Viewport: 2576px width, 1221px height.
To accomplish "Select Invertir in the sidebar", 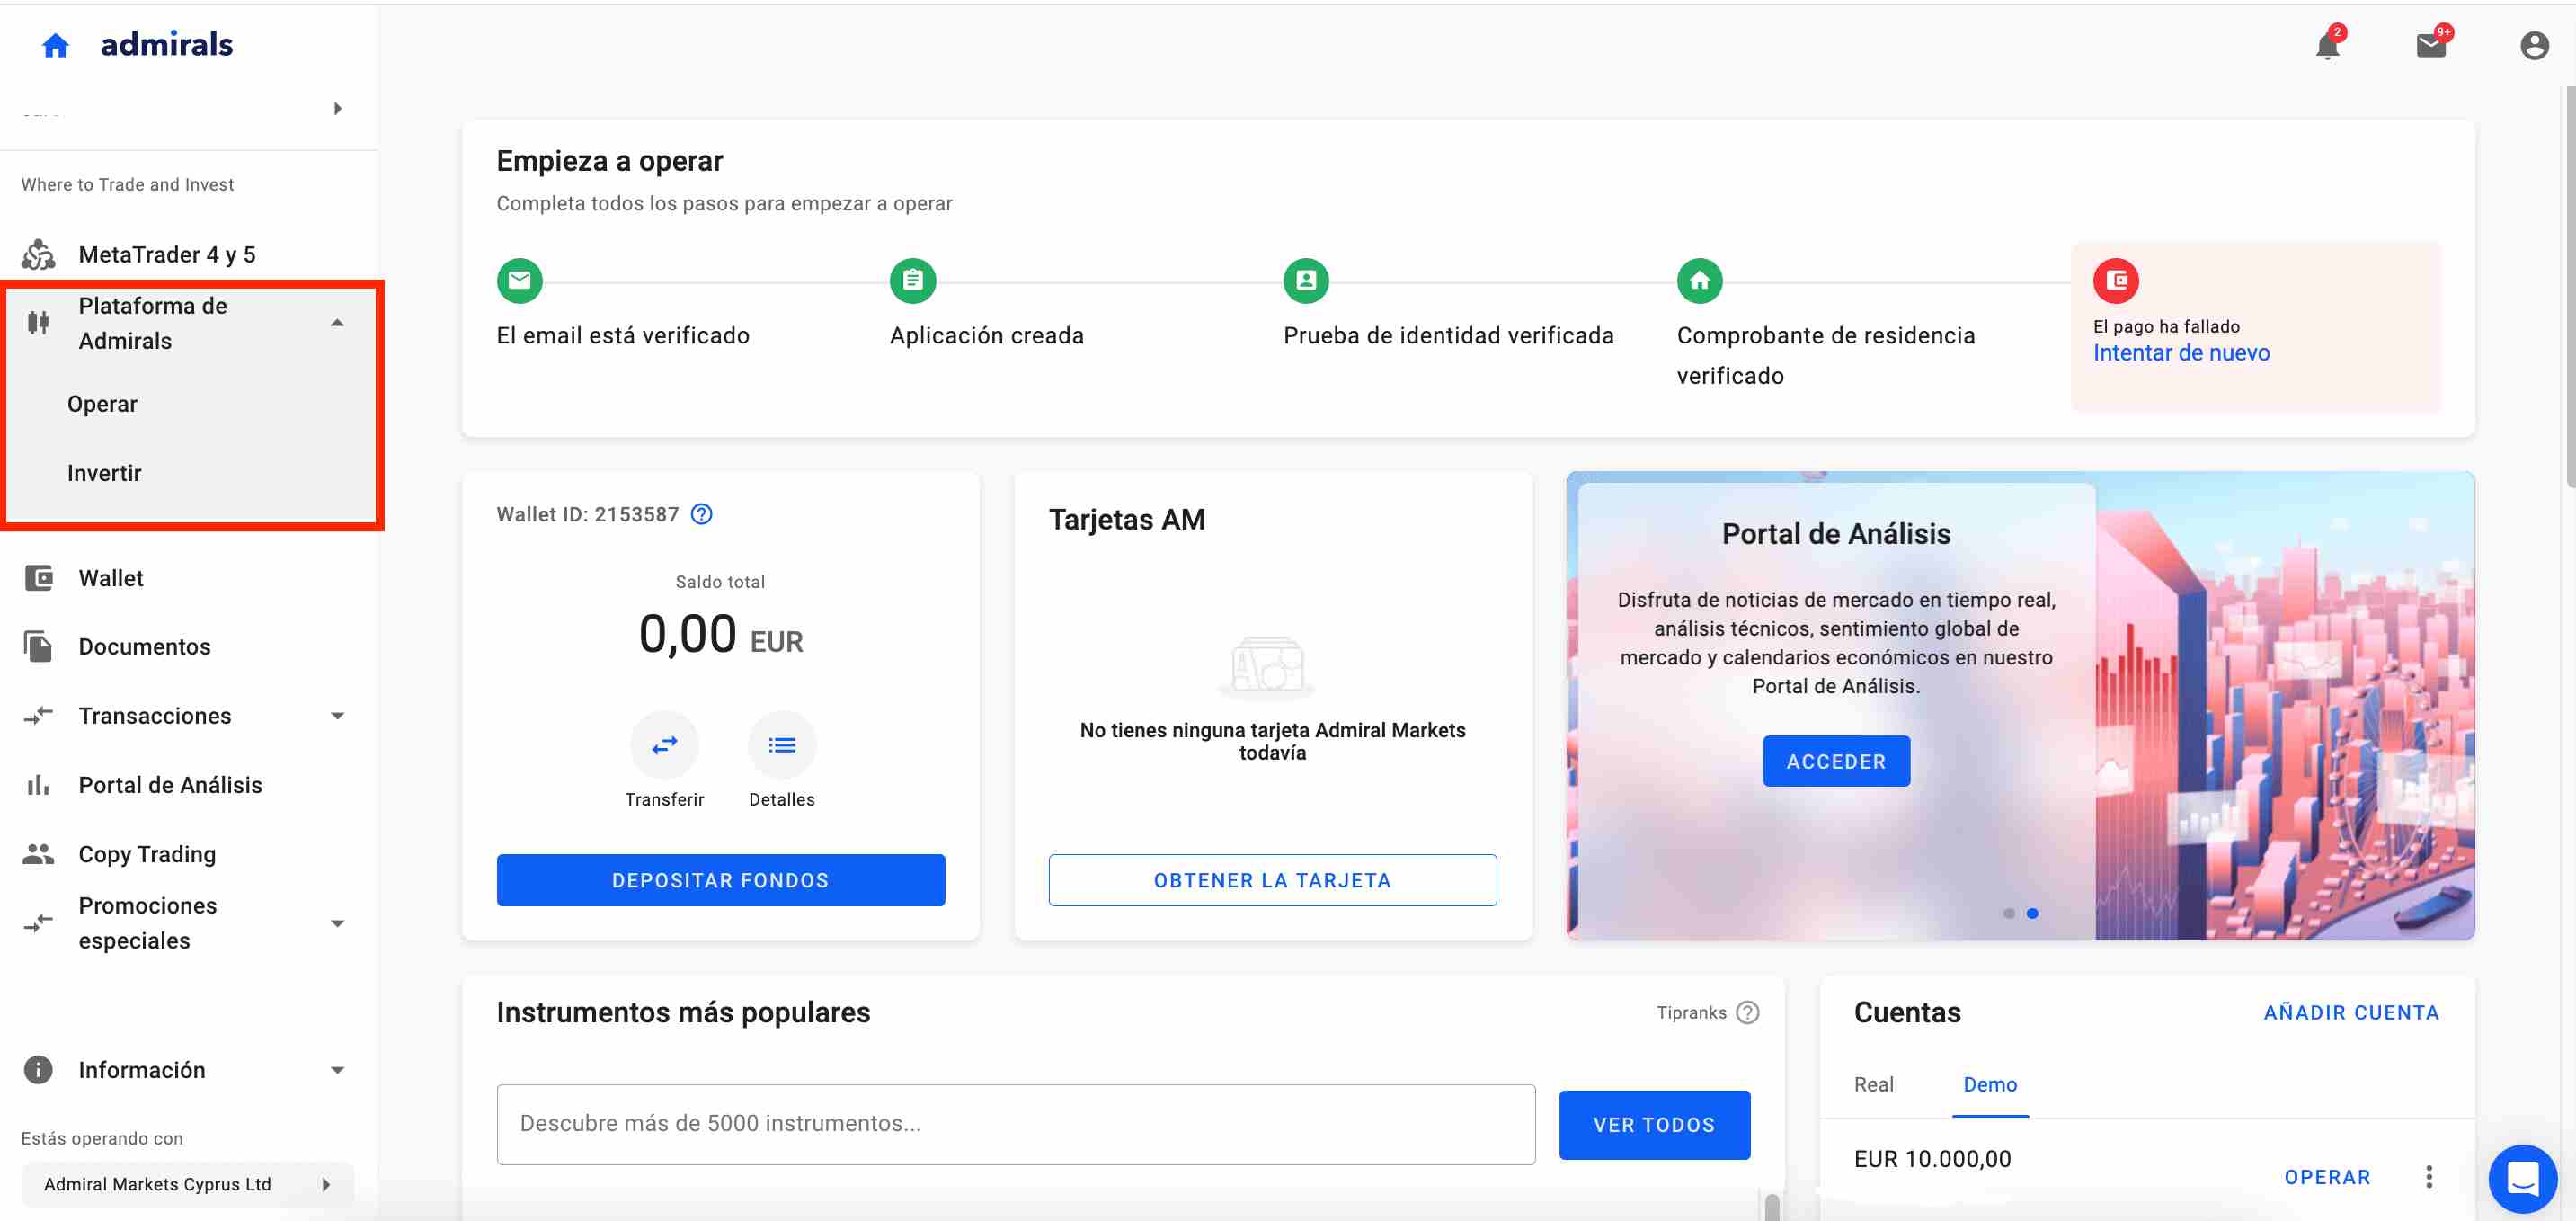I will click(x=104, y=473).
